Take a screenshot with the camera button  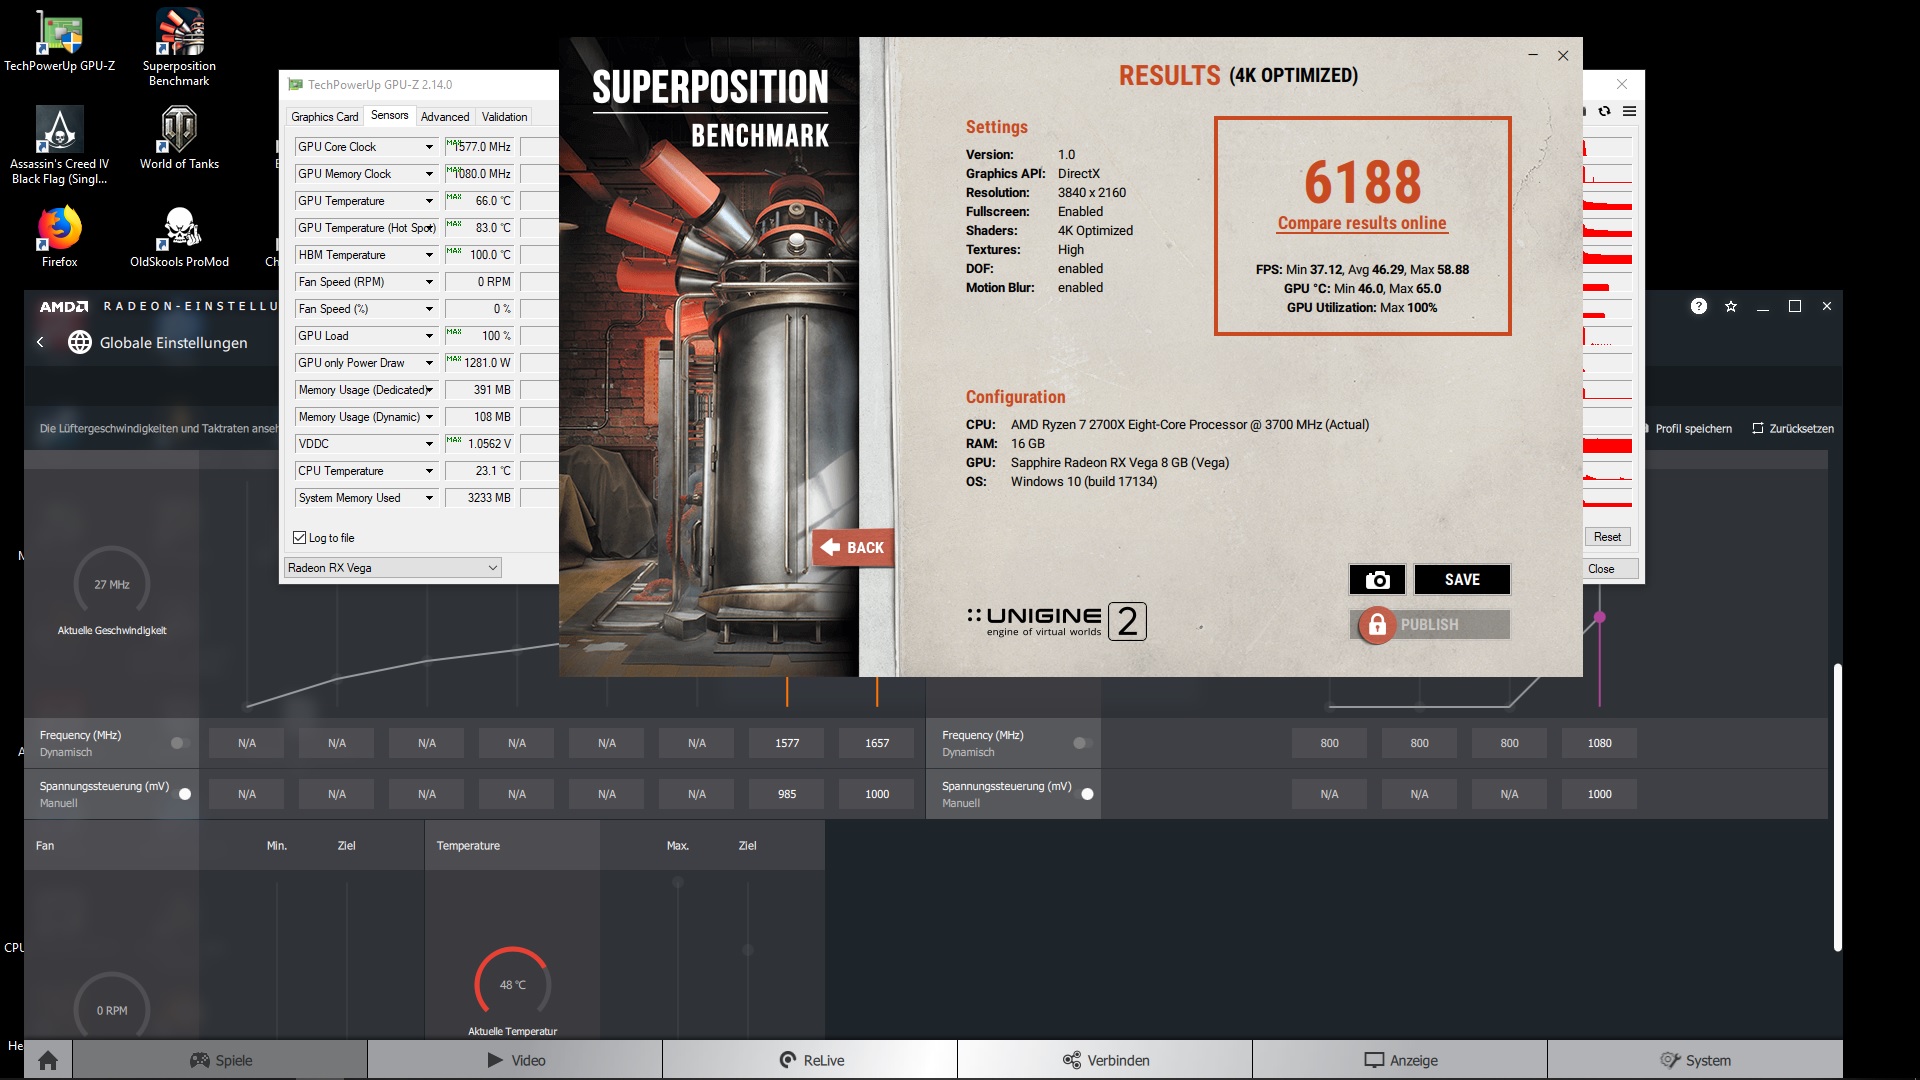pyautogui.click(x=1377, y=580)
